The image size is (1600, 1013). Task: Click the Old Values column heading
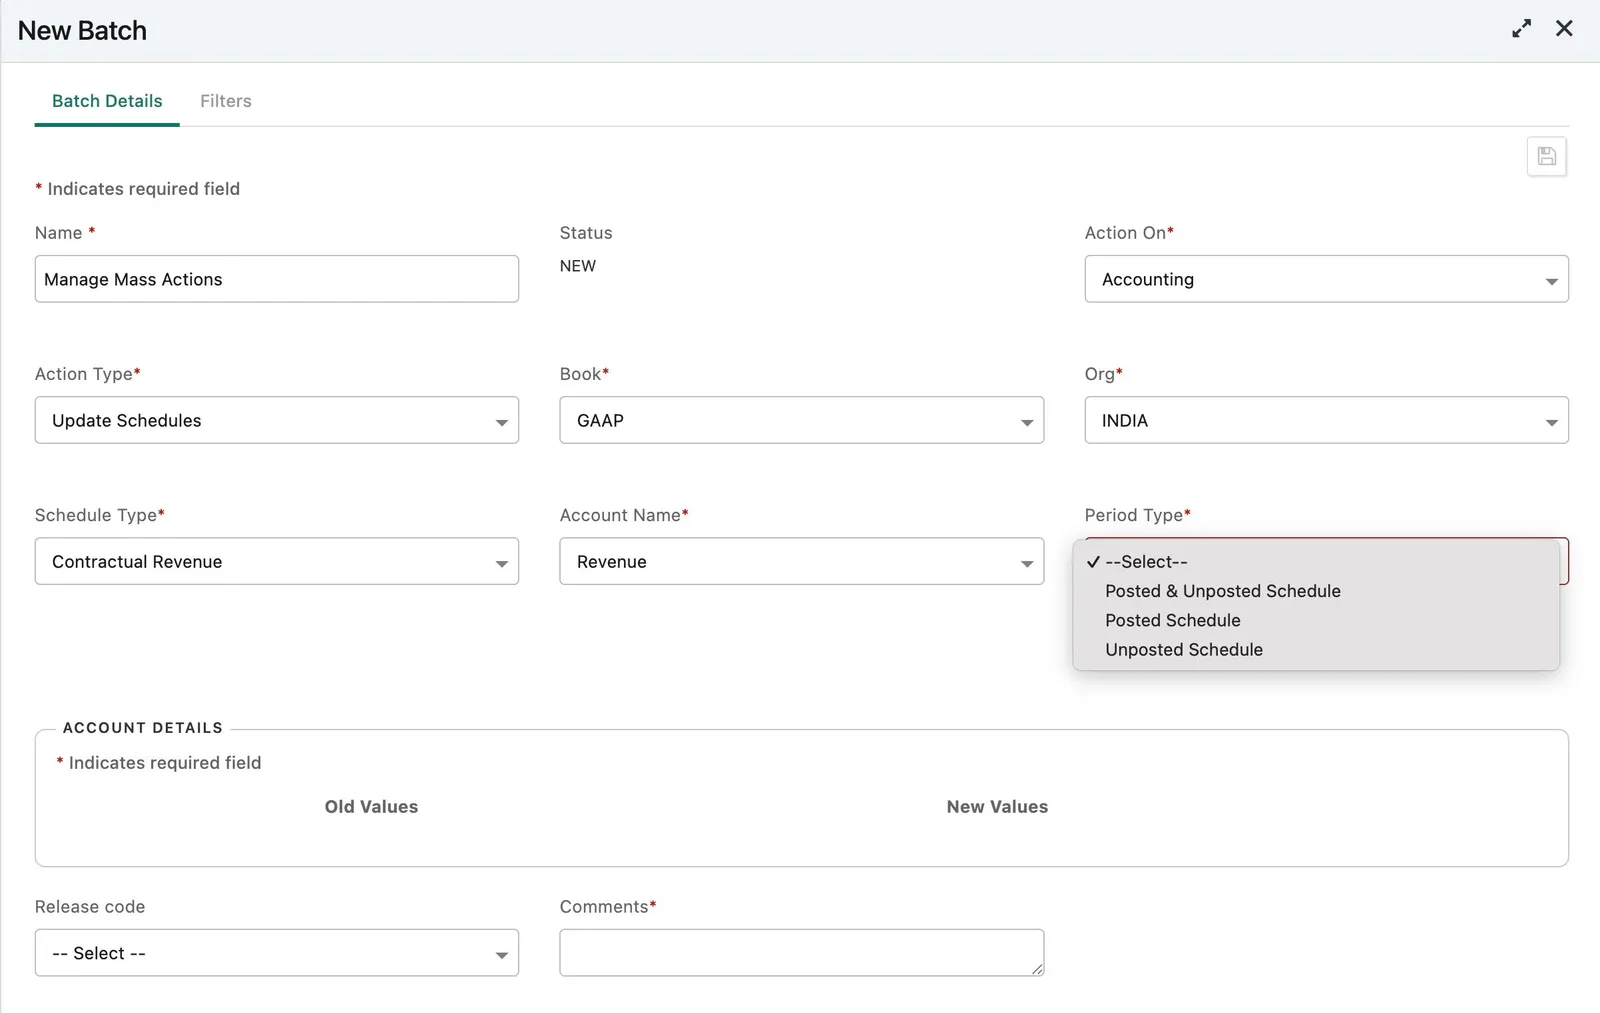point(371,807)
